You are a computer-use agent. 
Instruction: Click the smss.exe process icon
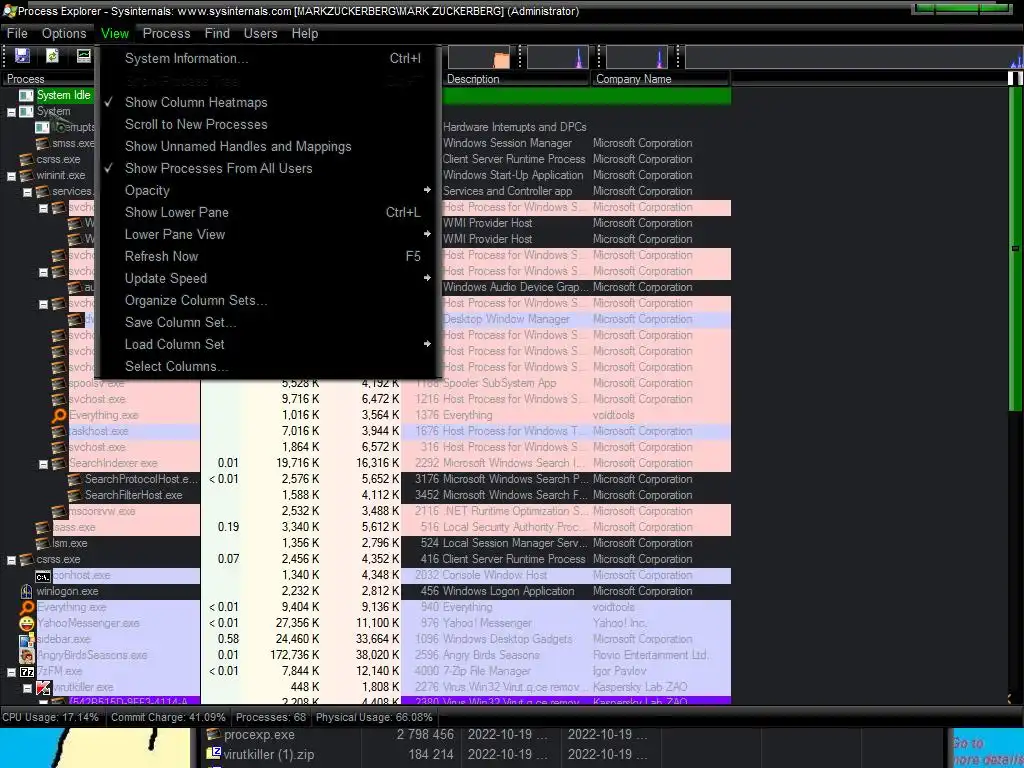(42, 143)
